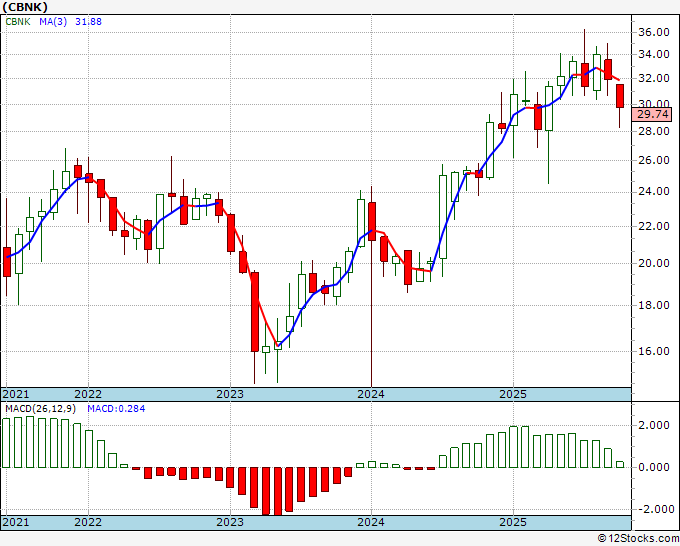Click the 28.00 price axis label

pos(654,131)
